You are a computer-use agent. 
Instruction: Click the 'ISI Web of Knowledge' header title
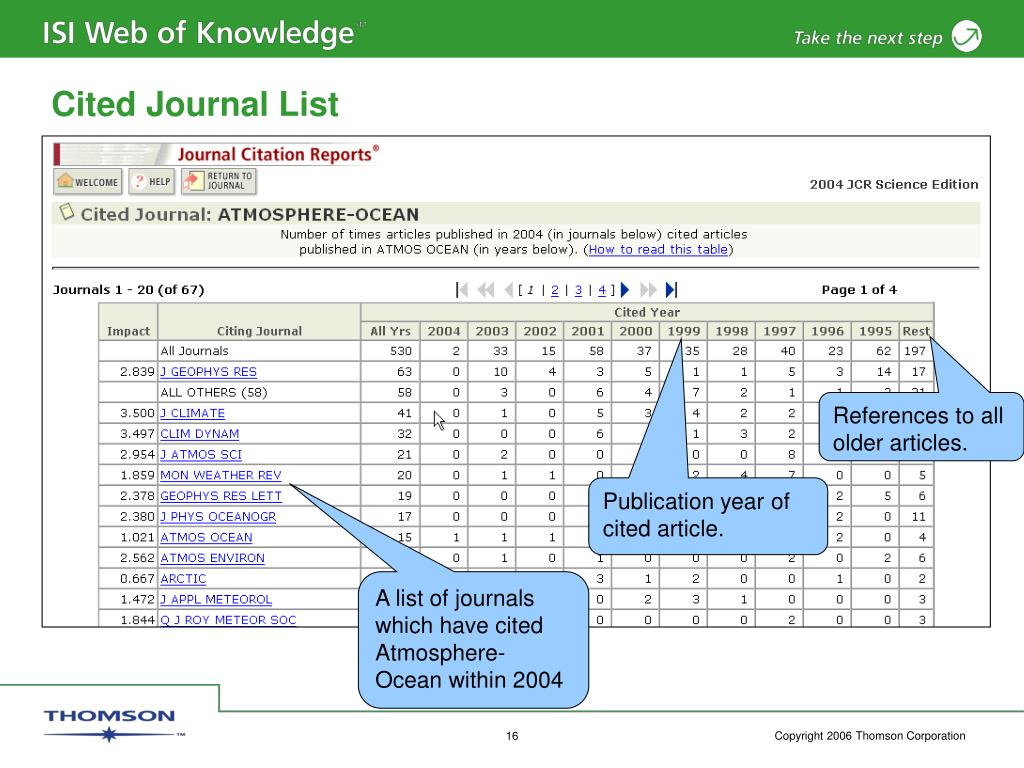pos(199,33)
